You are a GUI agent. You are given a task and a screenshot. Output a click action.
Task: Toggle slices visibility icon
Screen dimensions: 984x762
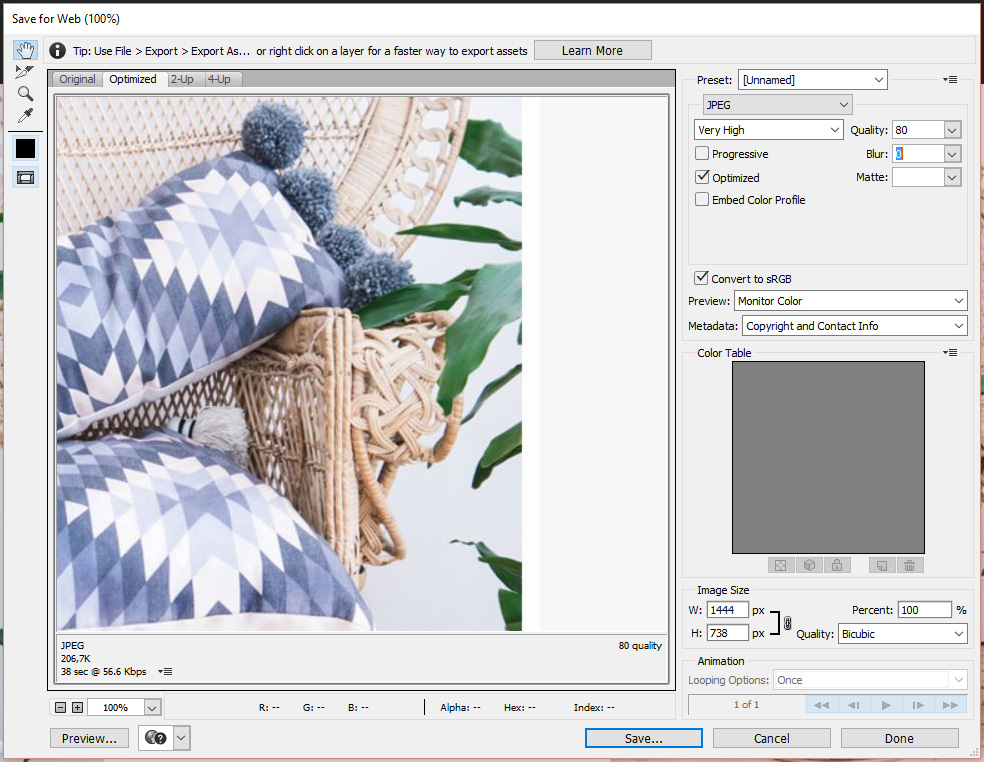click(25, 177)
